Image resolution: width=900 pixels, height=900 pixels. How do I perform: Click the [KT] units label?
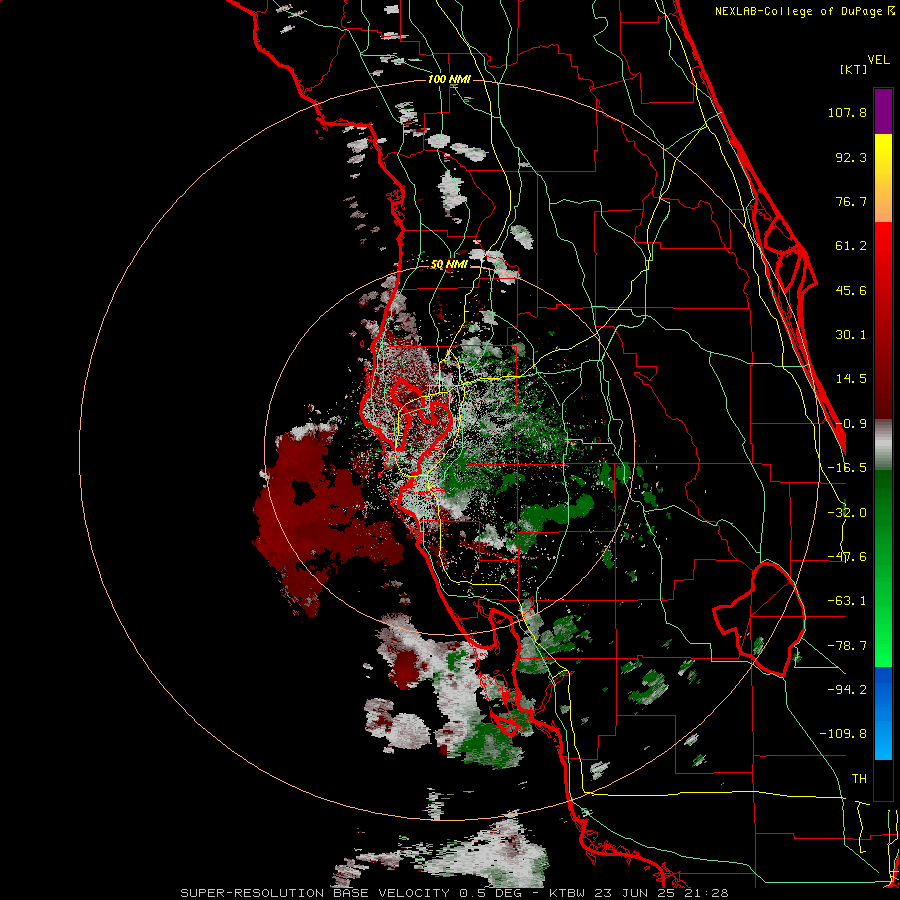pyautogui.click(x=853, y=69)
